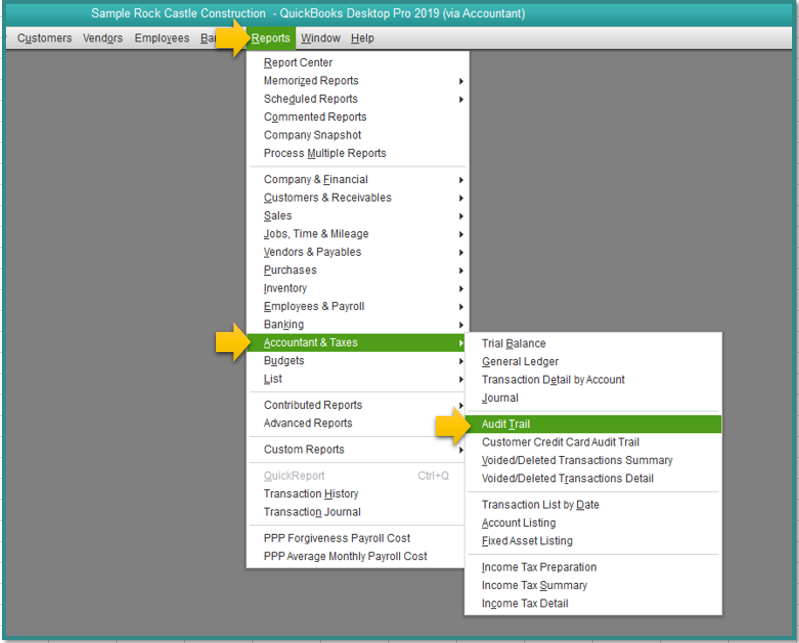This screenshot has height=643, width=799.
Task: Expand Customers & Receivables submenu
Action: click(x=357, y=198)
